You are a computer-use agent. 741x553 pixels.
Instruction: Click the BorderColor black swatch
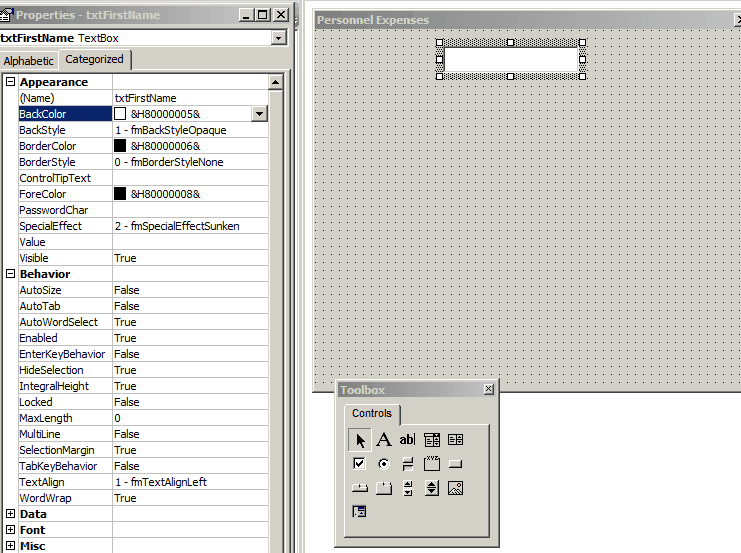(x=120, y=146)
